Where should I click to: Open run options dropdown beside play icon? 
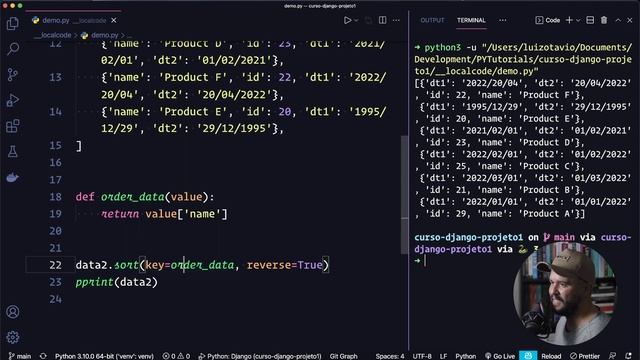(x=356, y=20)
